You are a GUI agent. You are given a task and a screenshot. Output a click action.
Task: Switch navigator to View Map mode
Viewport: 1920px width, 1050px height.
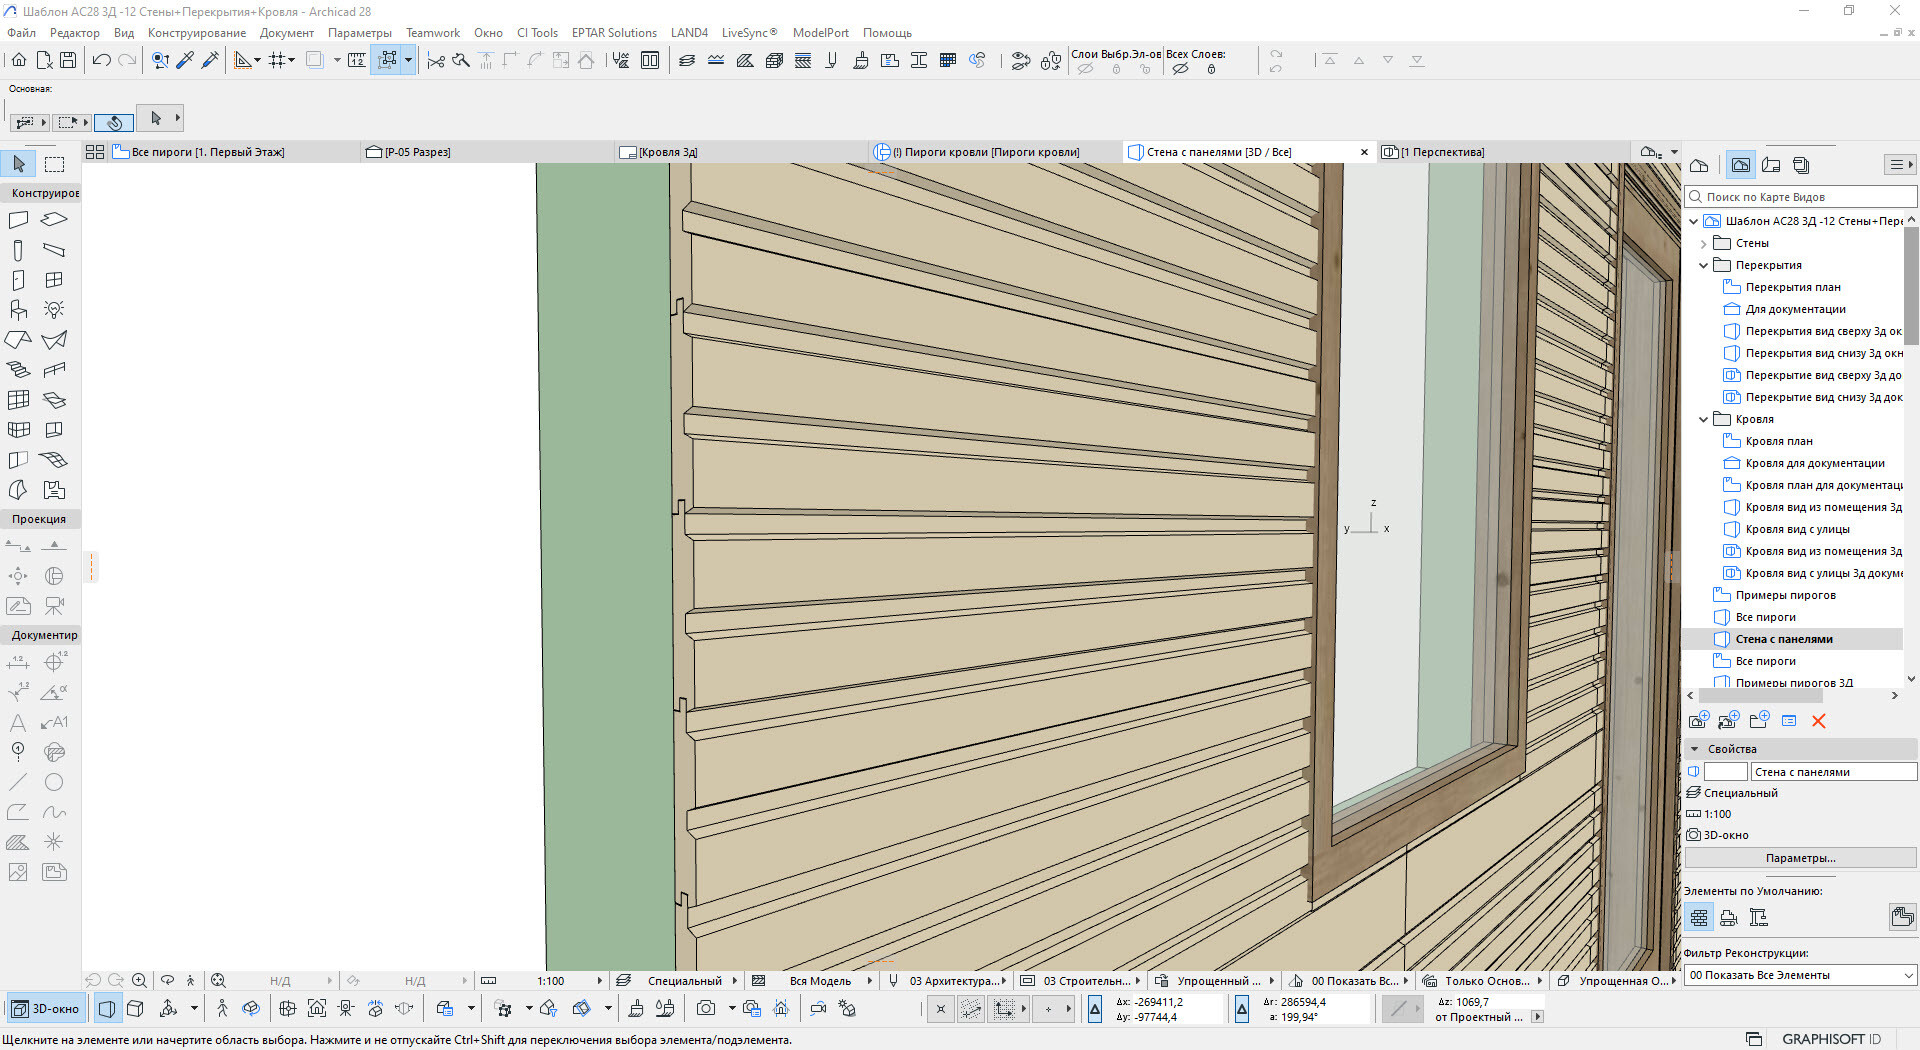1740,165
